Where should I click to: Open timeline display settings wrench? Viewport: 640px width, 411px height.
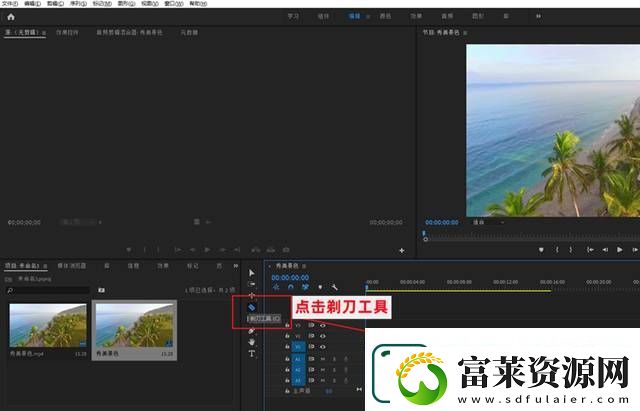pyautogui.click(x=334, y=287)
